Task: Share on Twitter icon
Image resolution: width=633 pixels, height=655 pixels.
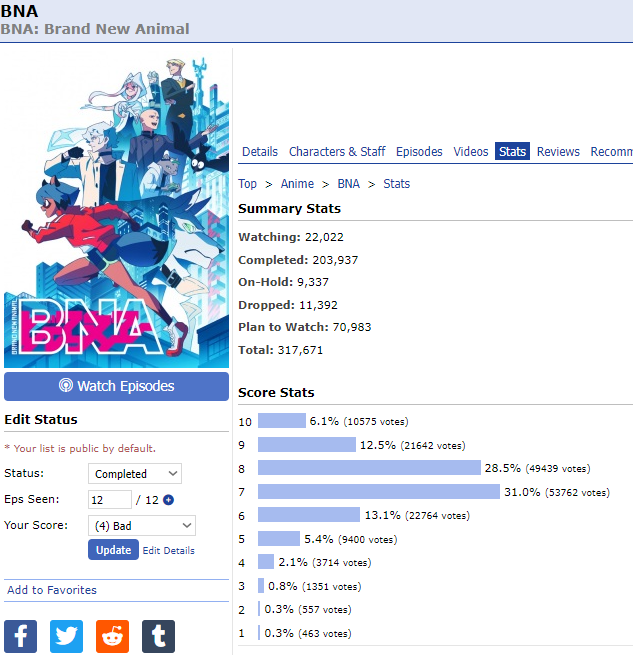Action: pyautogui.click(x=66, y=636)
